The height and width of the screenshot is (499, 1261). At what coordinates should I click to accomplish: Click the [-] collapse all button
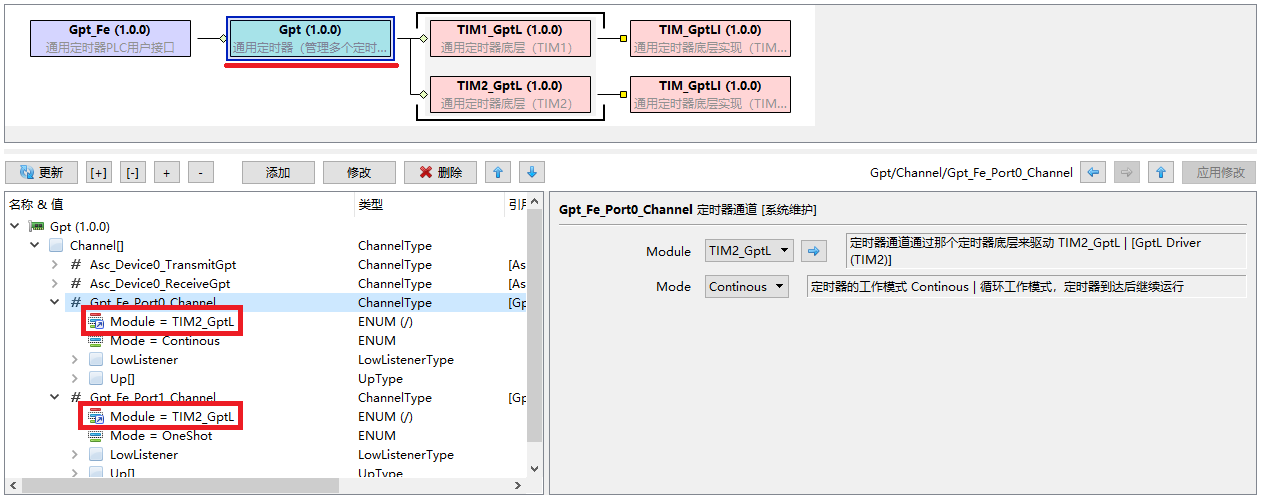(x=132, y=172)
